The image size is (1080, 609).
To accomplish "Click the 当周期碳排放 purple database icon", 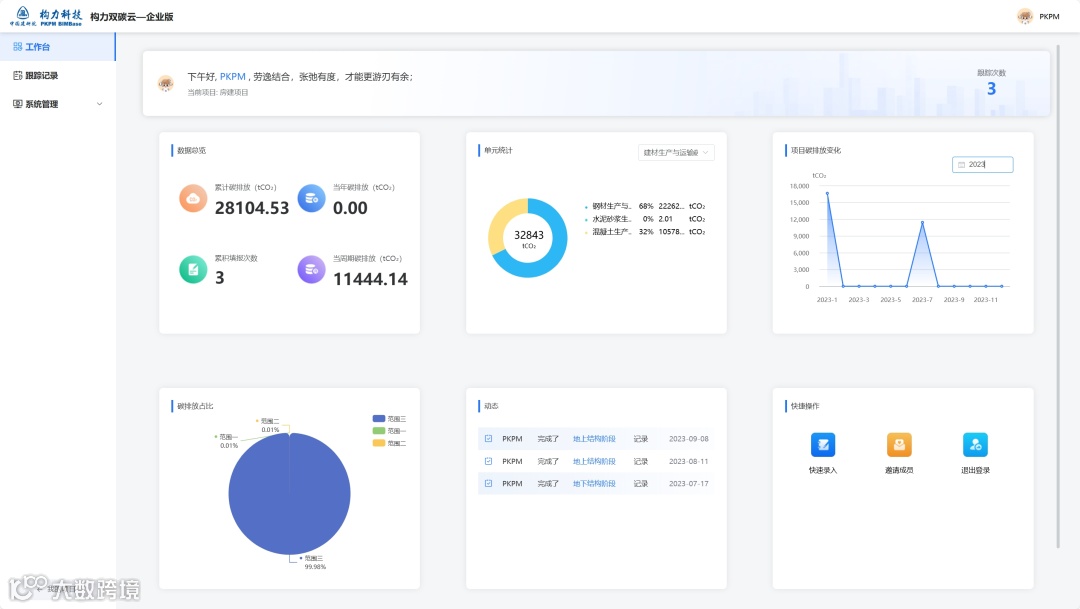I will tap(311, 269).
